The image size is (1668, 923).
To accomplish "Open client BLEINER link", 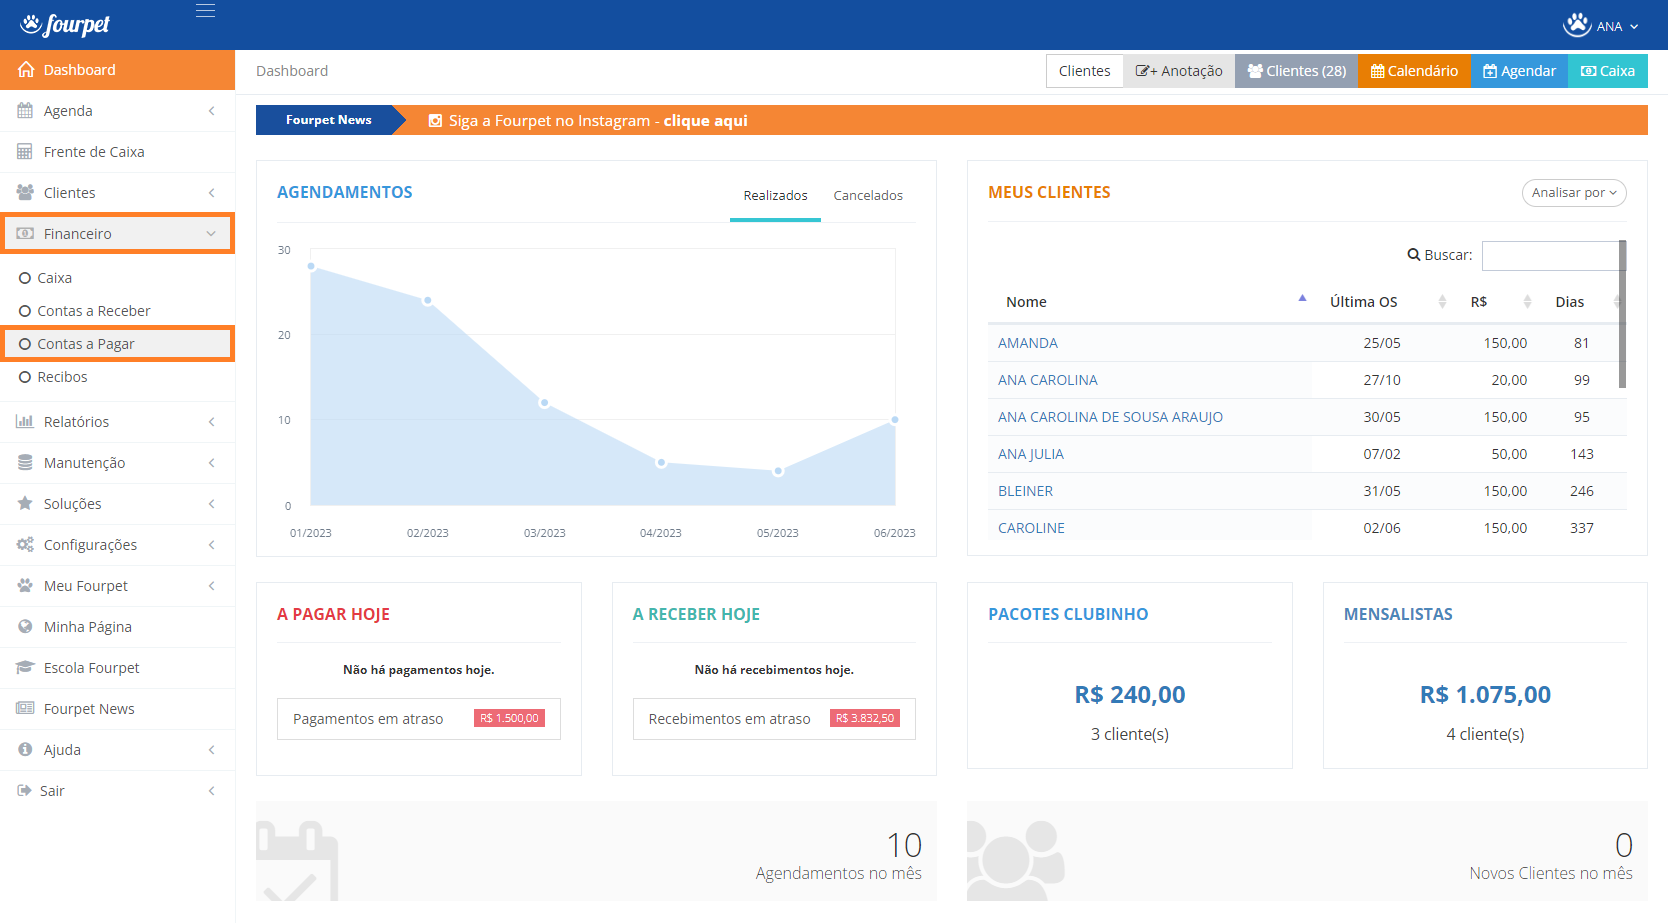I will coord(1025,491).
